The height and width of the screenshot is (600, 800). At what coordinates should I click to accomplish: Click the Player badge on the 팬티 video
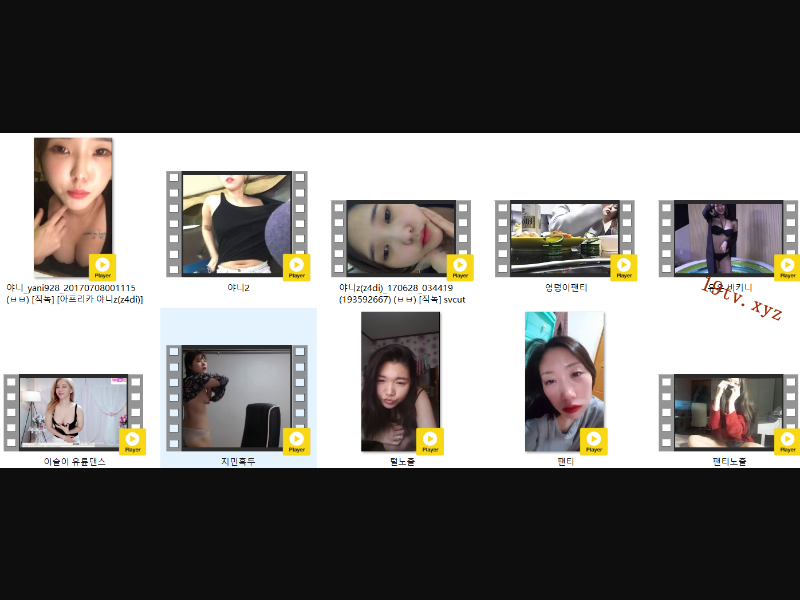593,441
